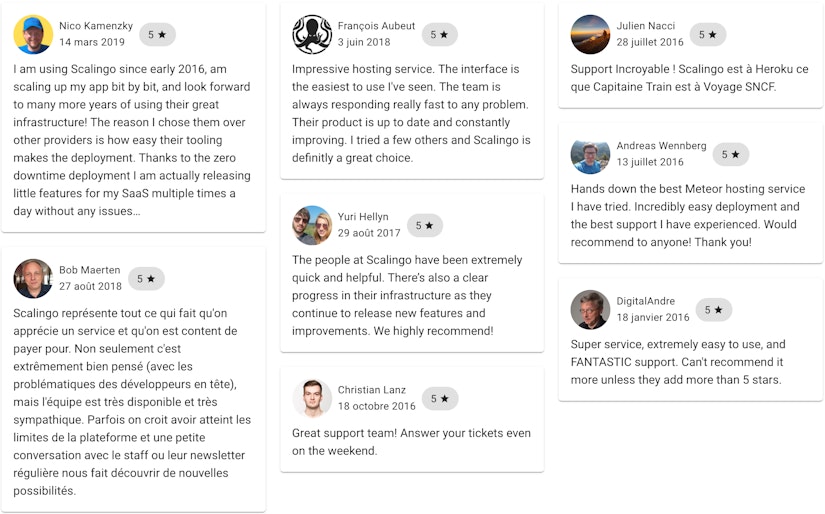Click Andreas Wennberg's profile photo
This screenshot has width=825, height=514.
(590, 154)
